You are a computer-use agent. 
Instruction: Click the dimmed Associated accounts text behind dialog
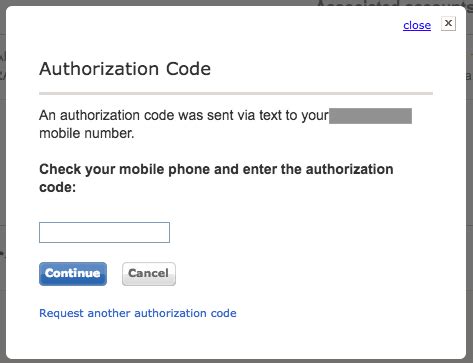coord(394,3)
